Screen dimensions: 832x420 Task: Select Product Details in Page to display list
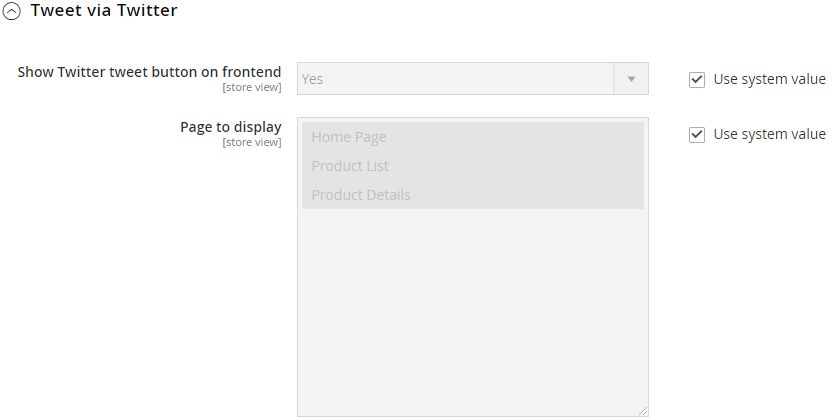tap(361, 195)
